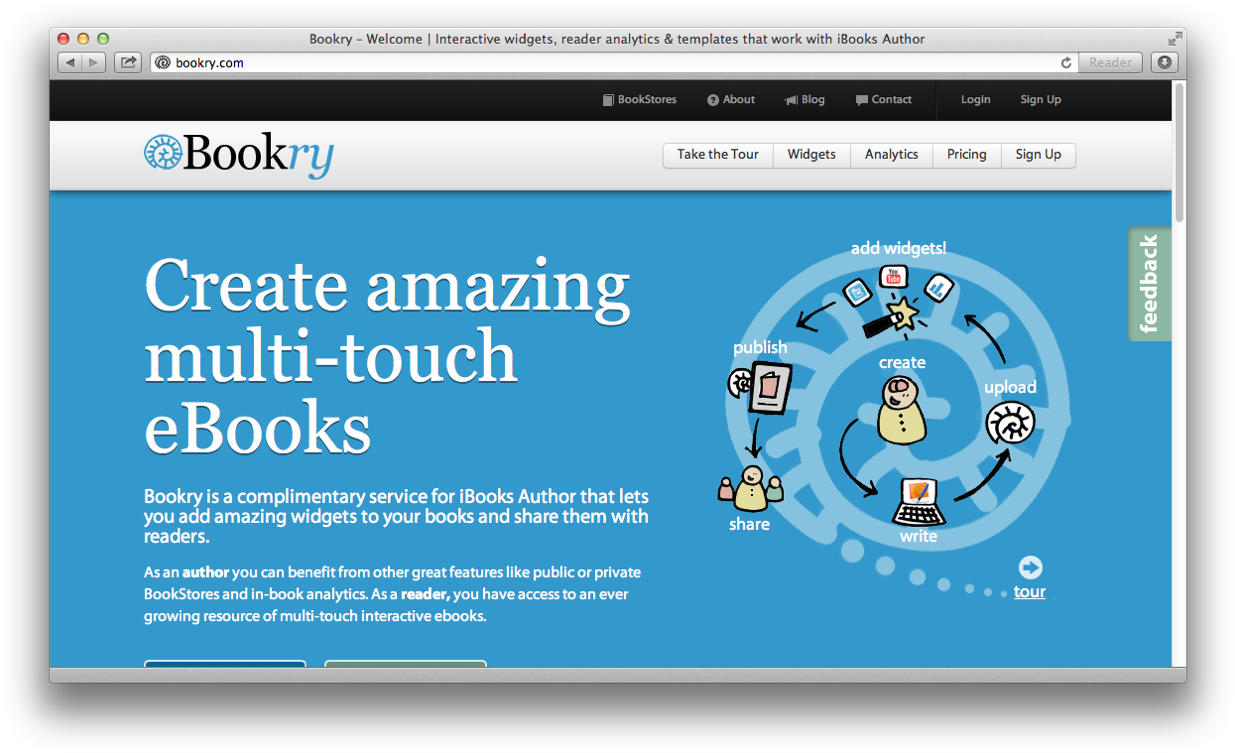The height and width of the screenshot is (753, 1235).
Task: Click the upload sun-shaped Bookry icon
Action: (x=1010, y=423)
